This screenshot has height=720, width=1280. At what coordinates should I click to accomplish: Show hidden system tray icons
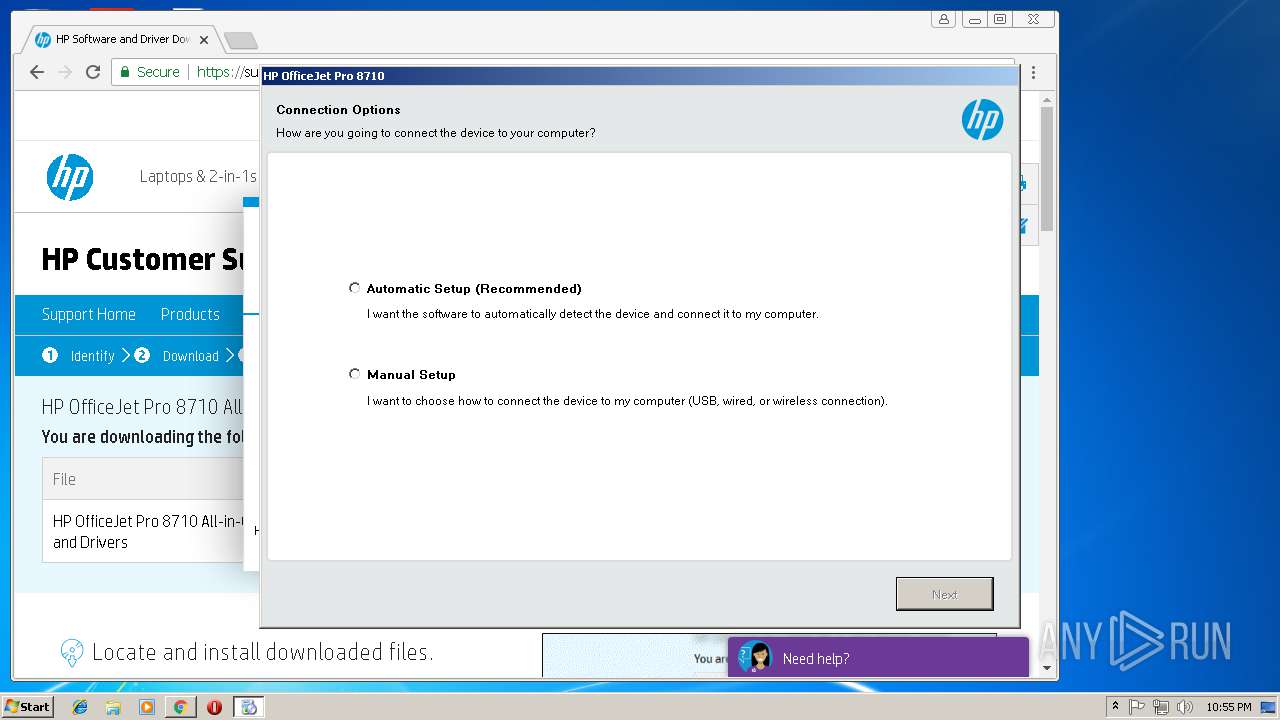click(x=1115, y=707)
